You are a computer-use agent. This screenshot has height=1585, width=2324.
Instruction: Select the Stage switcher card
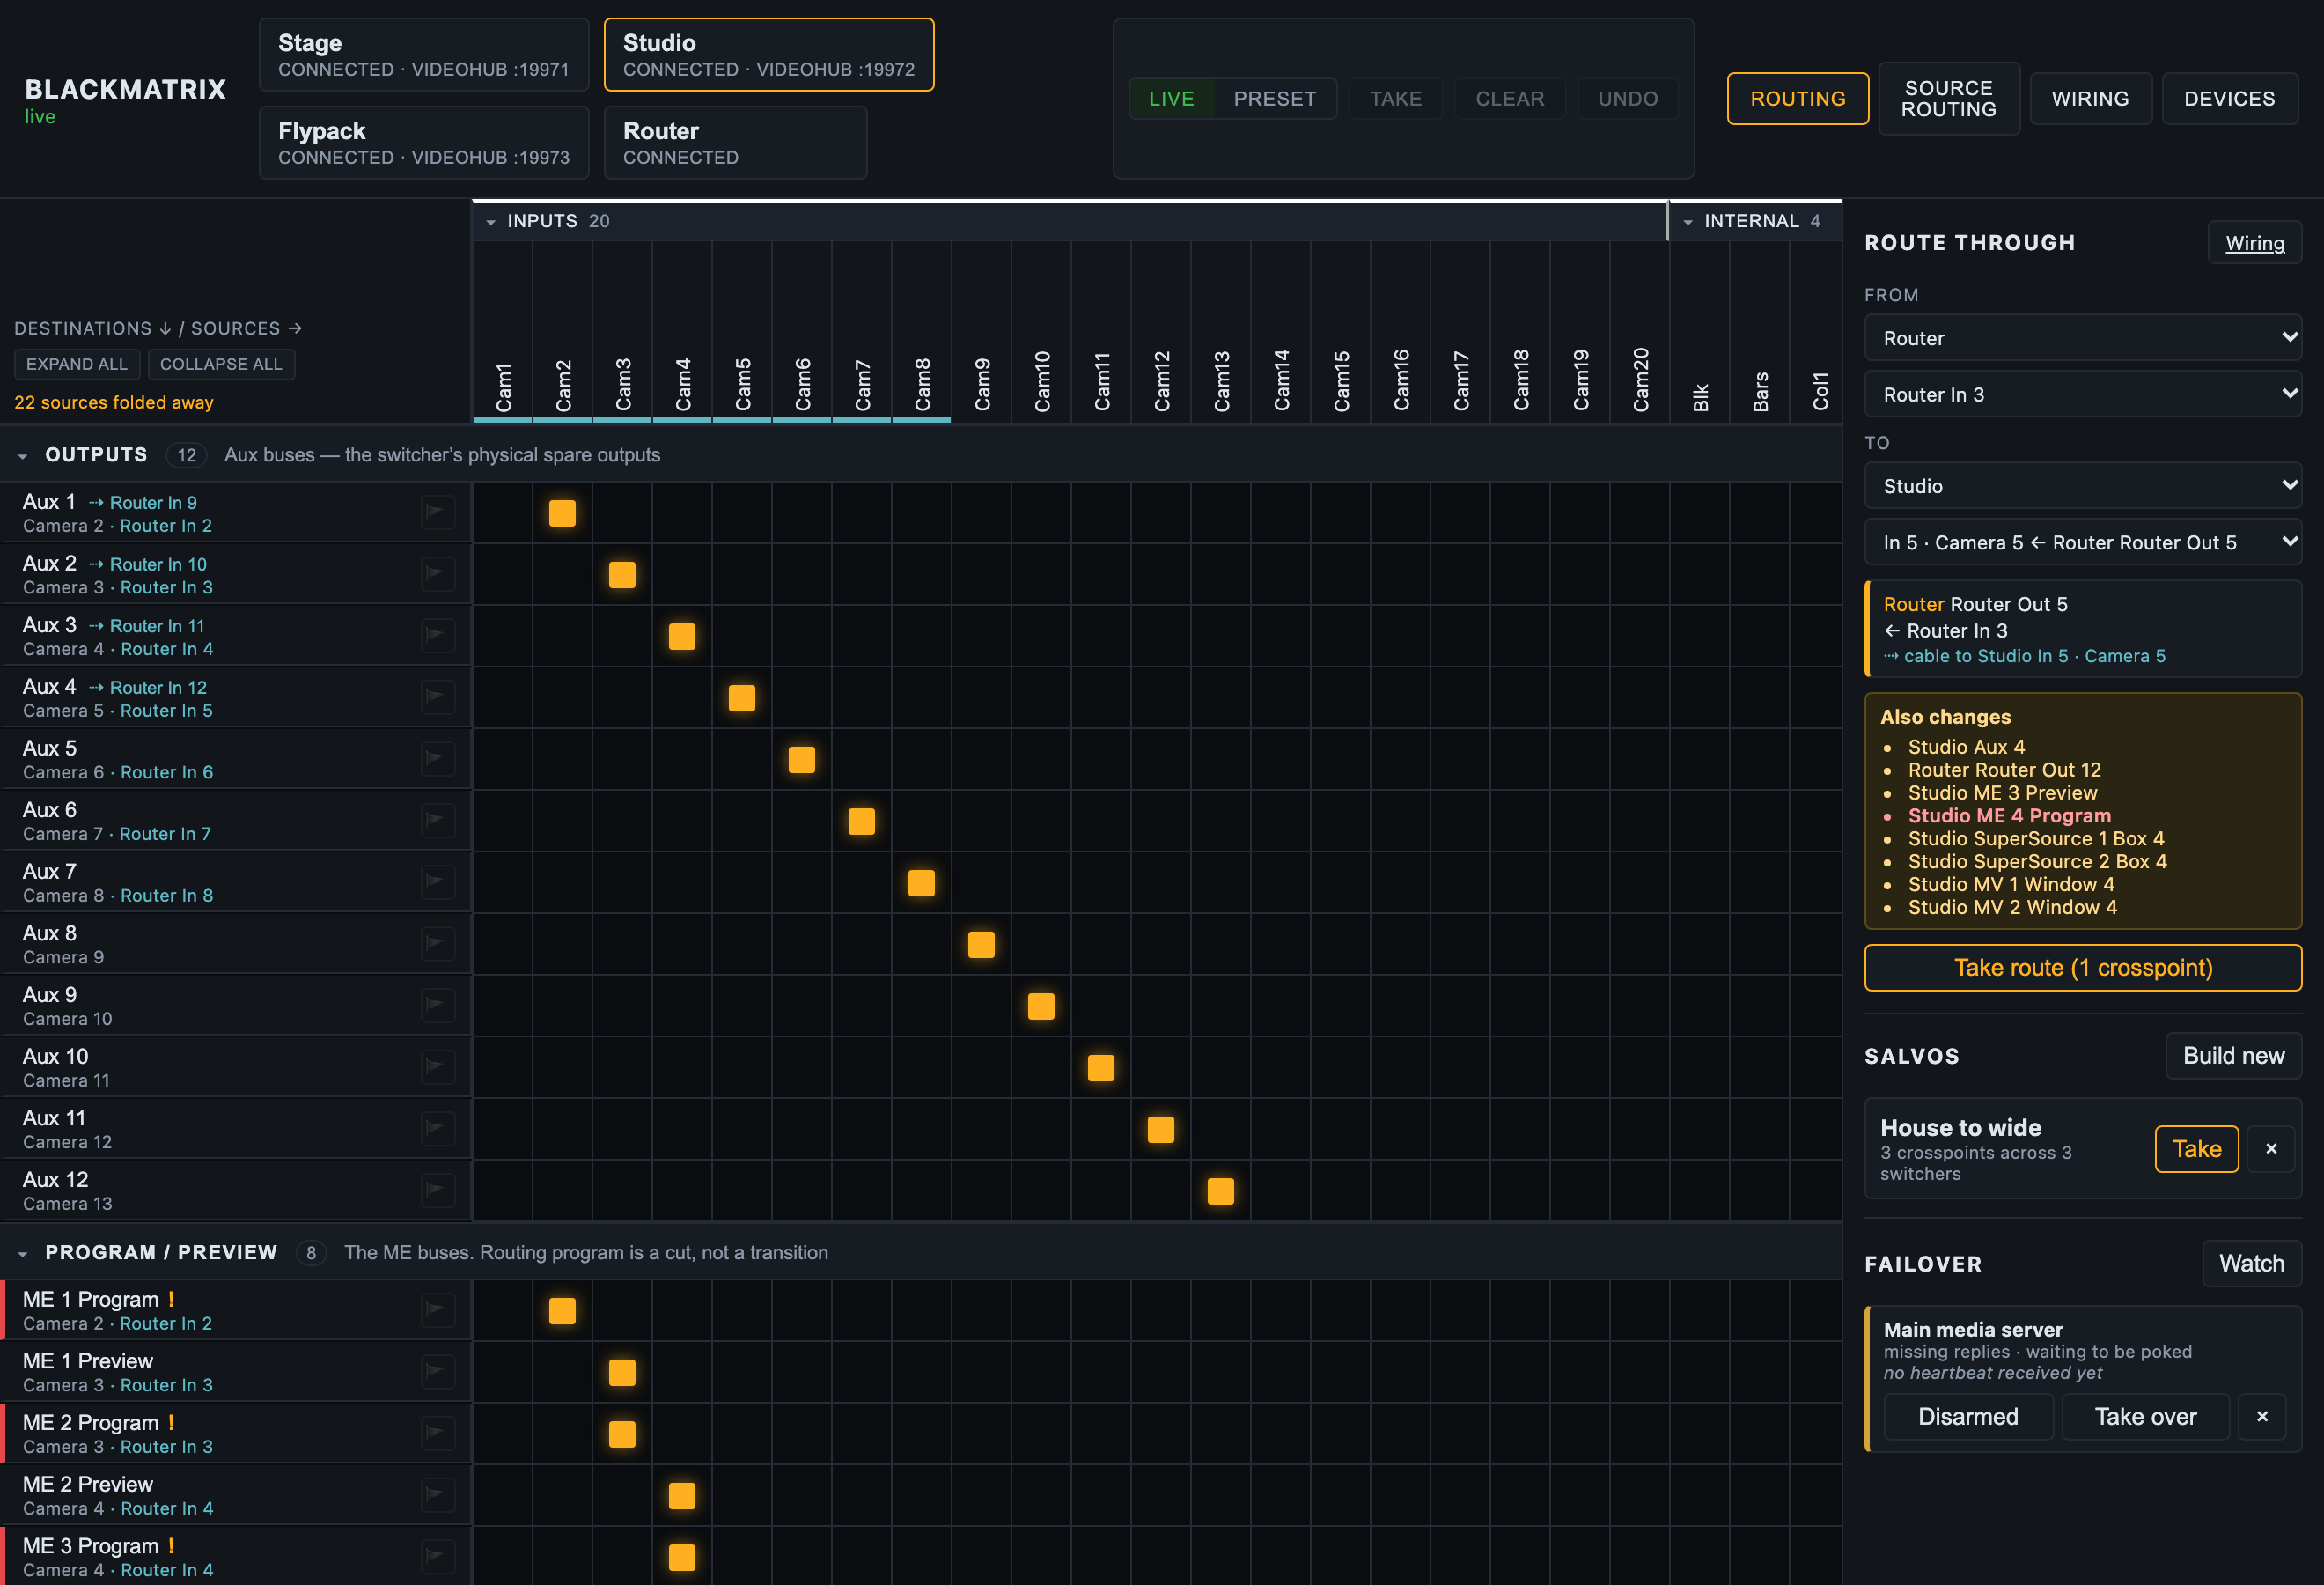[x=424, y=55]
